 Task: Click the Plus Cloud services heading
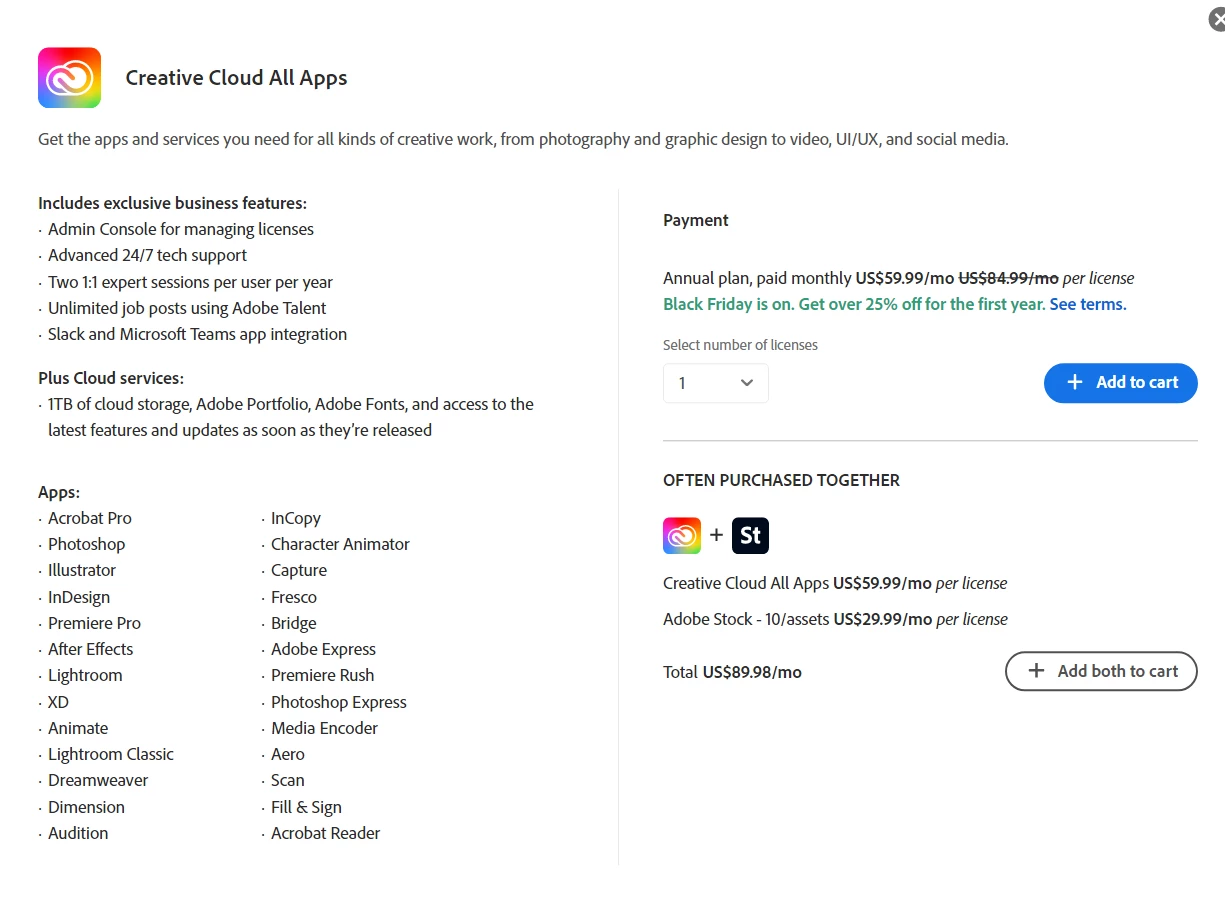[111, 378]
